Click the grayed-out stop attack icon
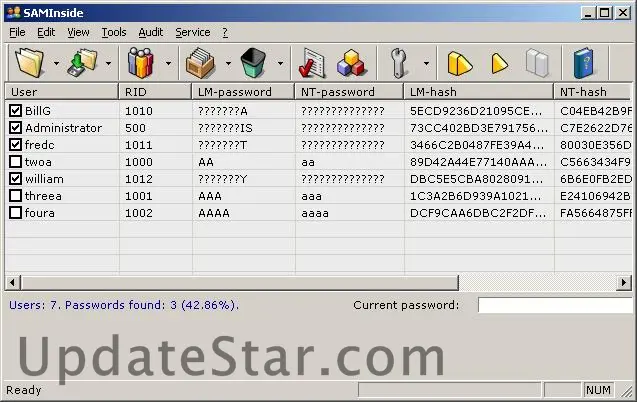The image size is (637, 402). click(x=537, y=63)
